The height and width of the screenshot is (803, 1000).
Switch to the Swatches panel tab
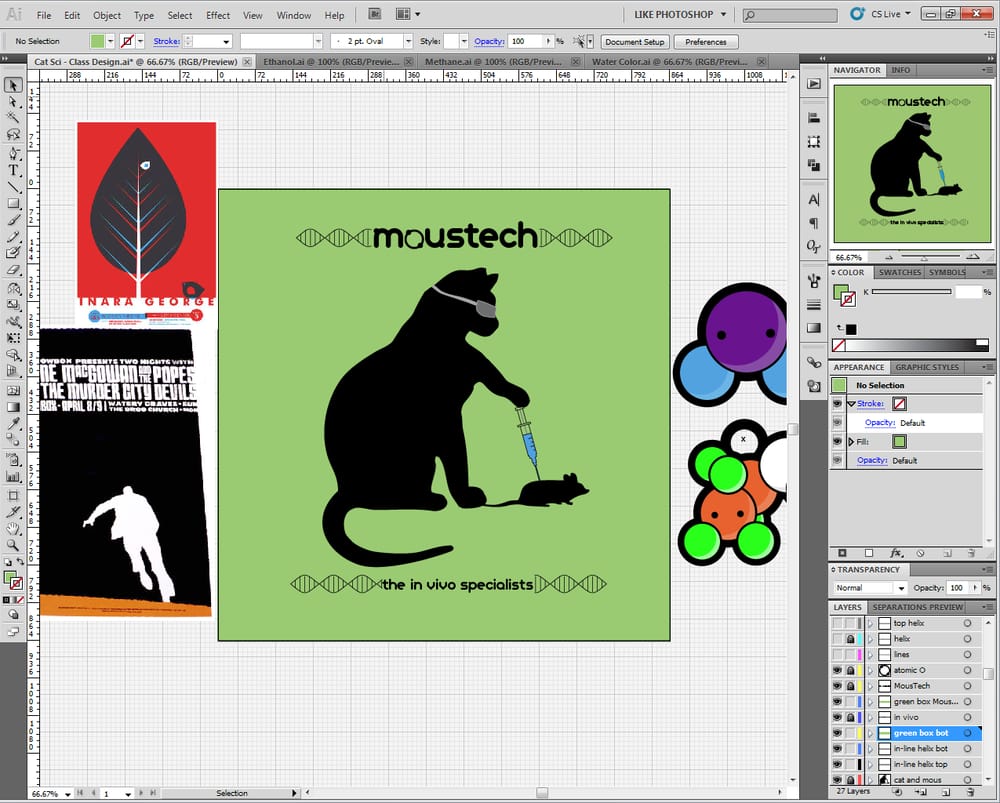[899, 272]
